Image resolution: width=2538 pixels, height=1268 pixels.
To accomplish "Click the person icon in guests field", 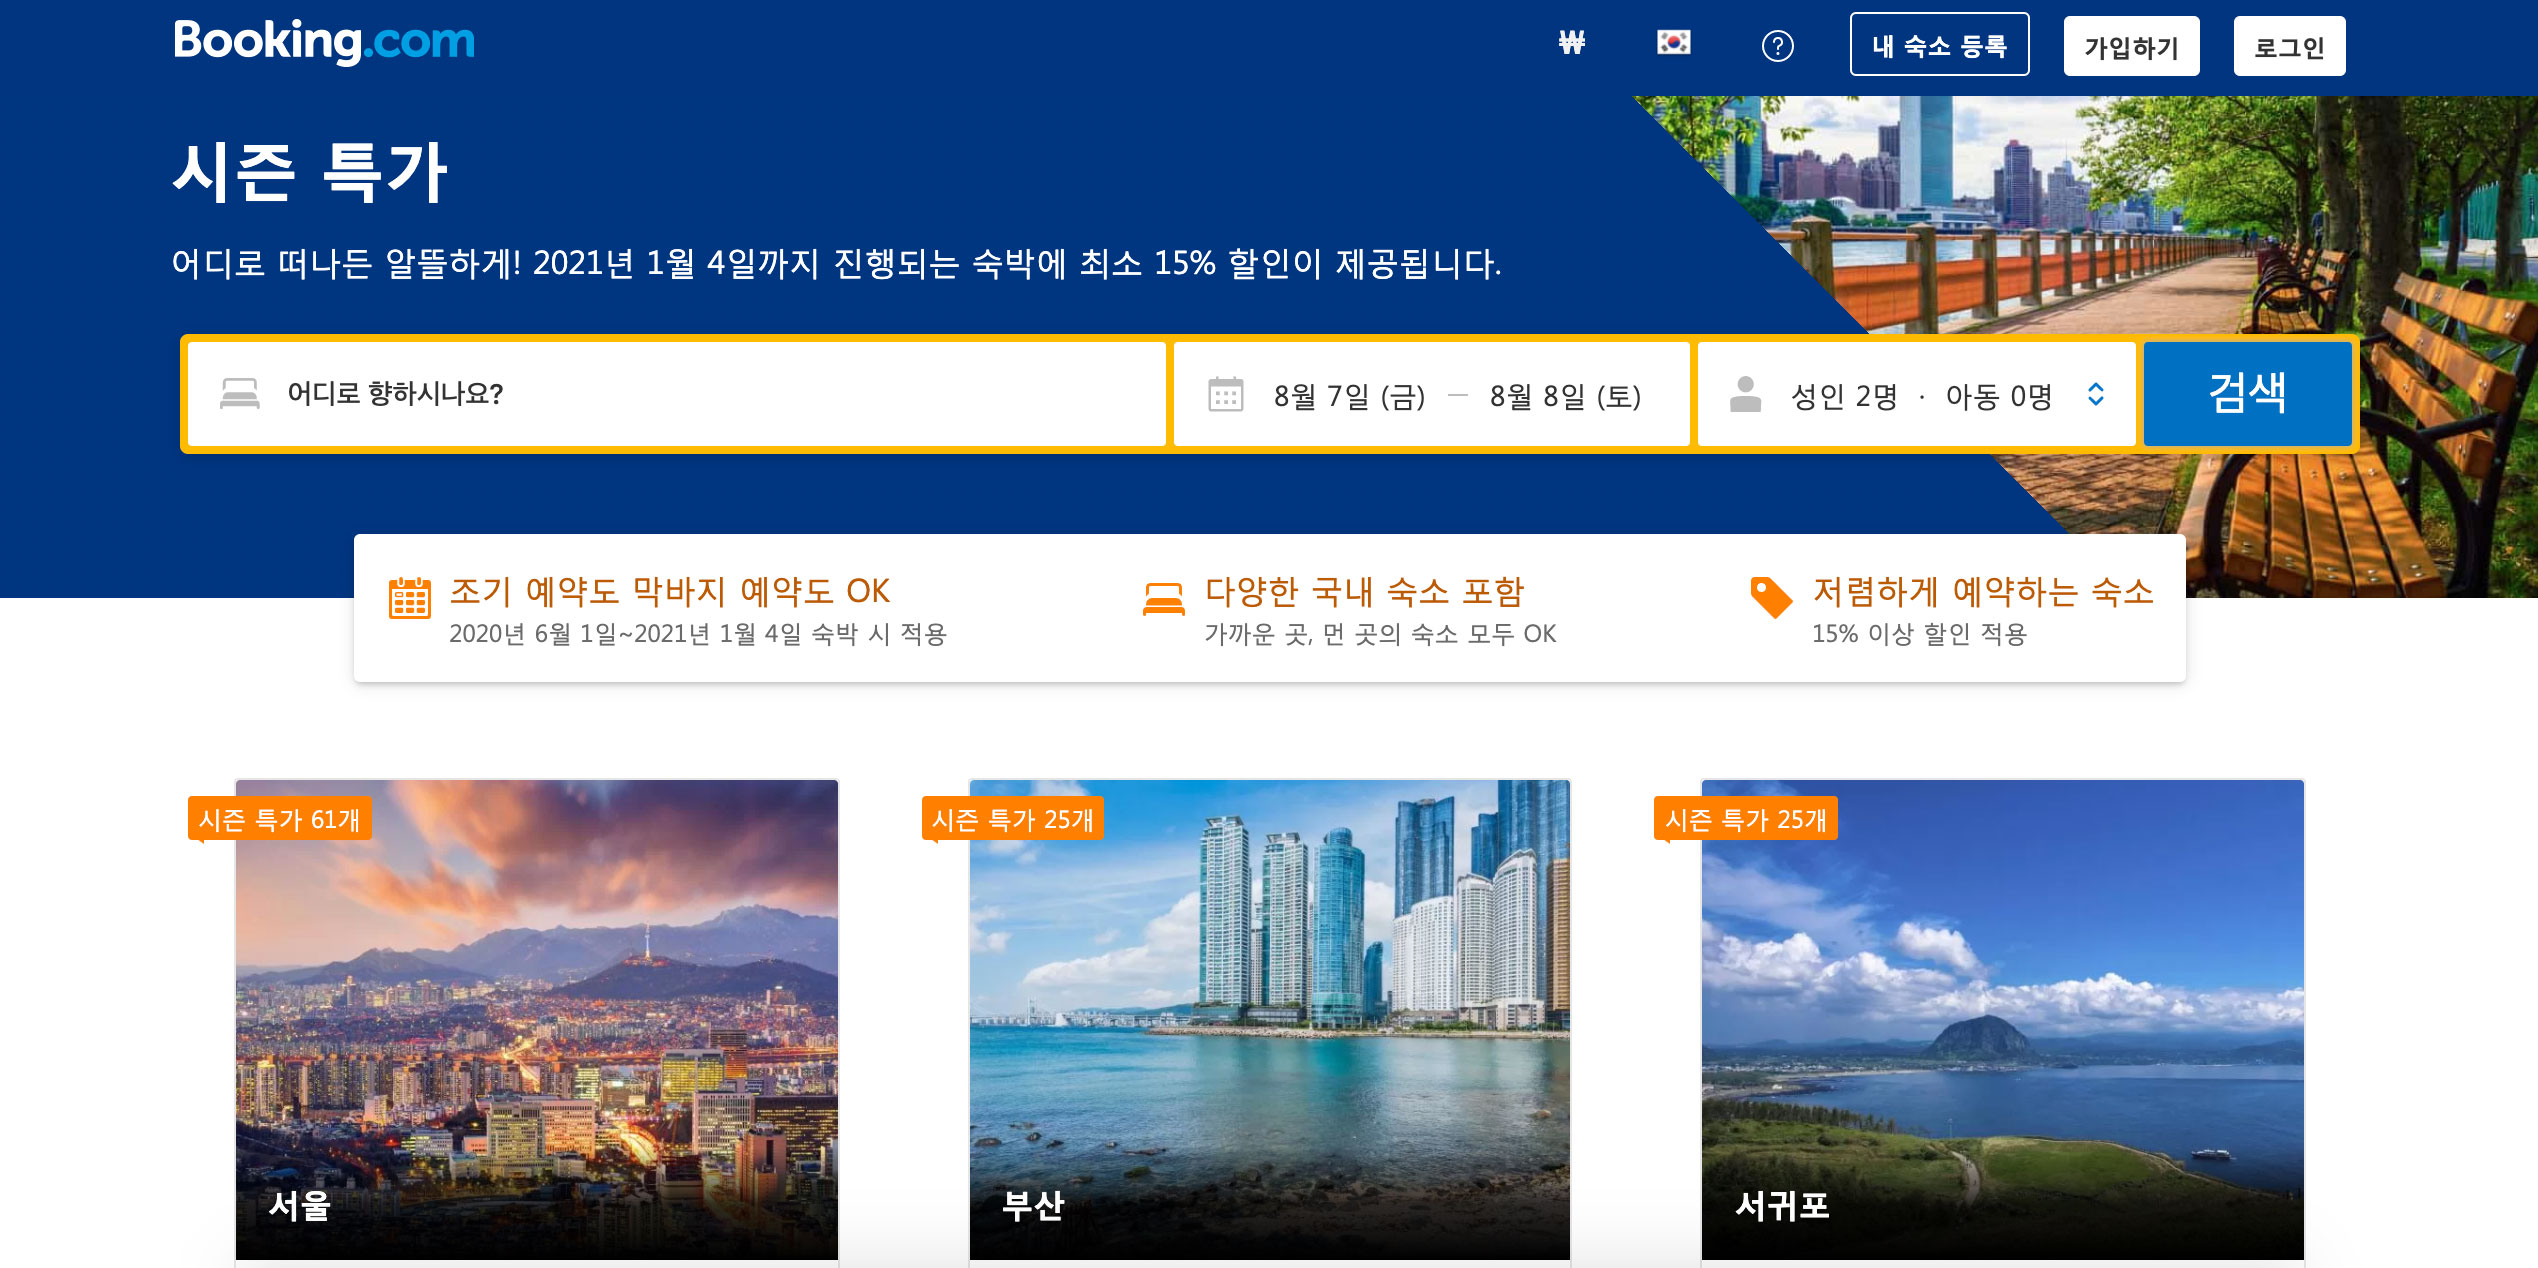I will tap(1745, 395).
